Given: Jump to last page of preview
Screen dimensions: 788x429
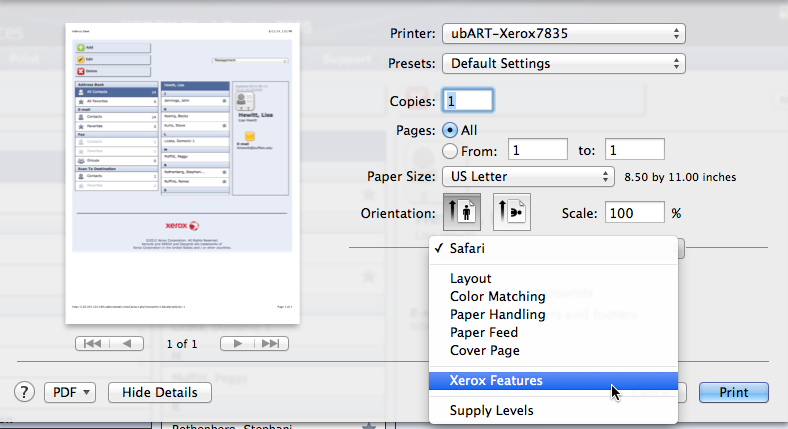Looking at the screenshot, I should (x=270, y=343).
